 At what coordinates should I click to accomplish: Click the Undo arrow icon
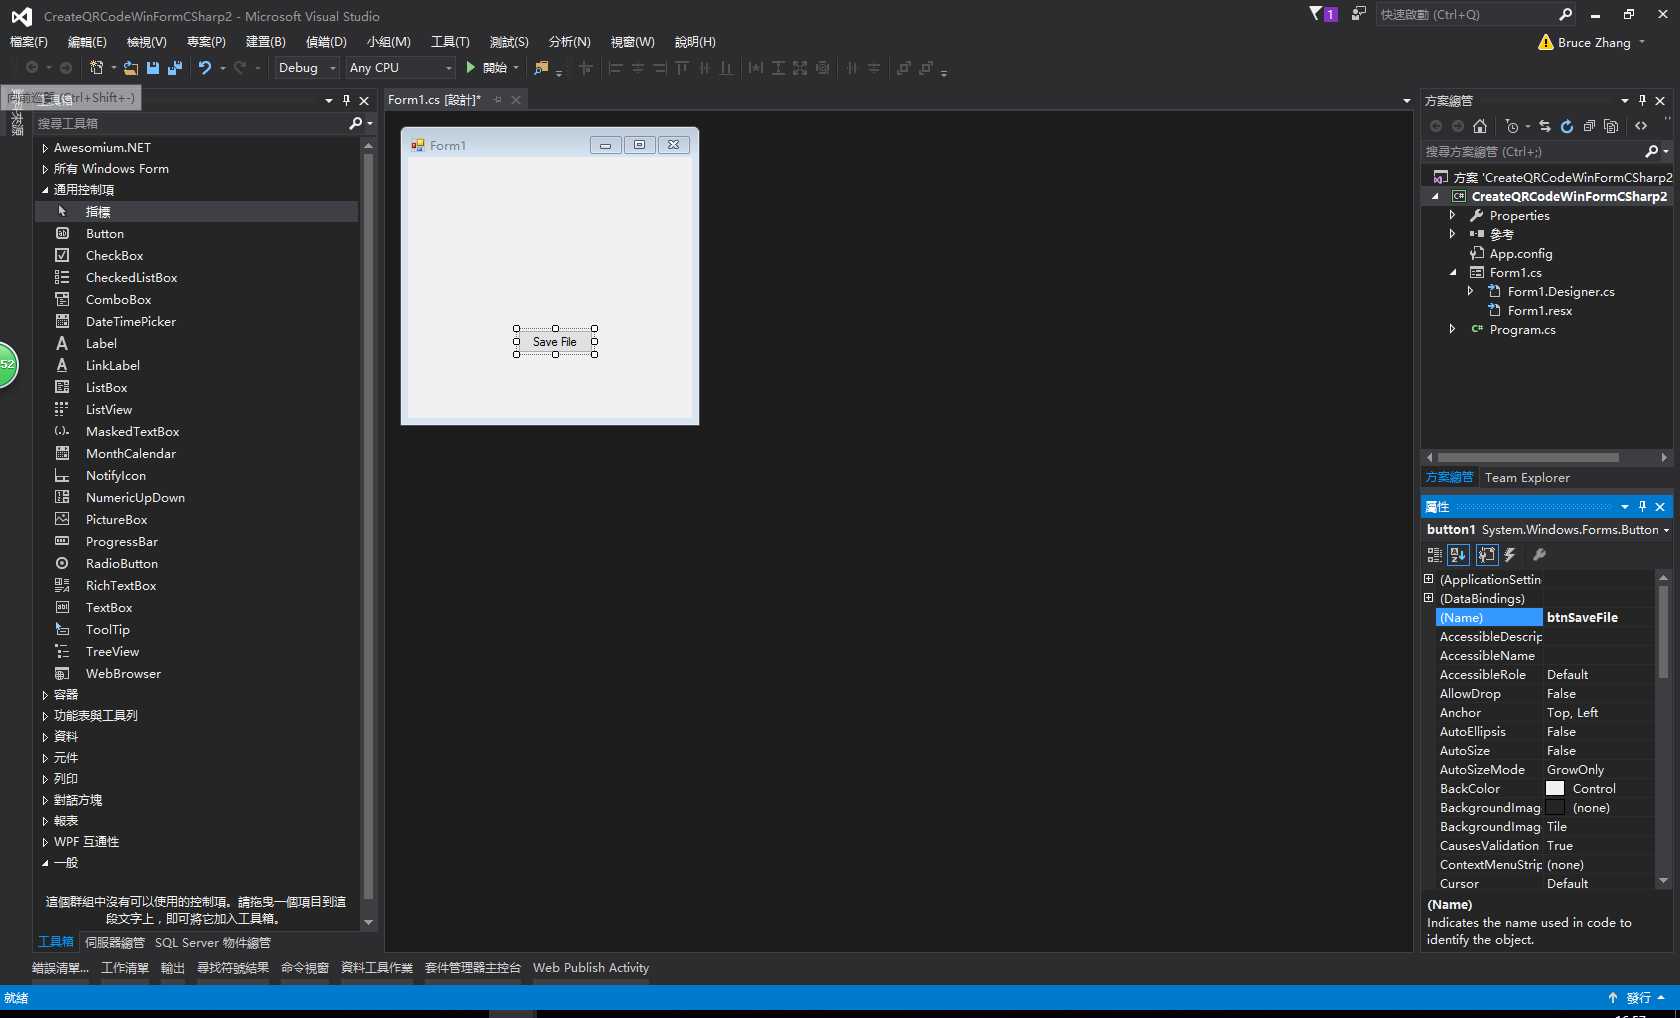click(x=205, y=68)
